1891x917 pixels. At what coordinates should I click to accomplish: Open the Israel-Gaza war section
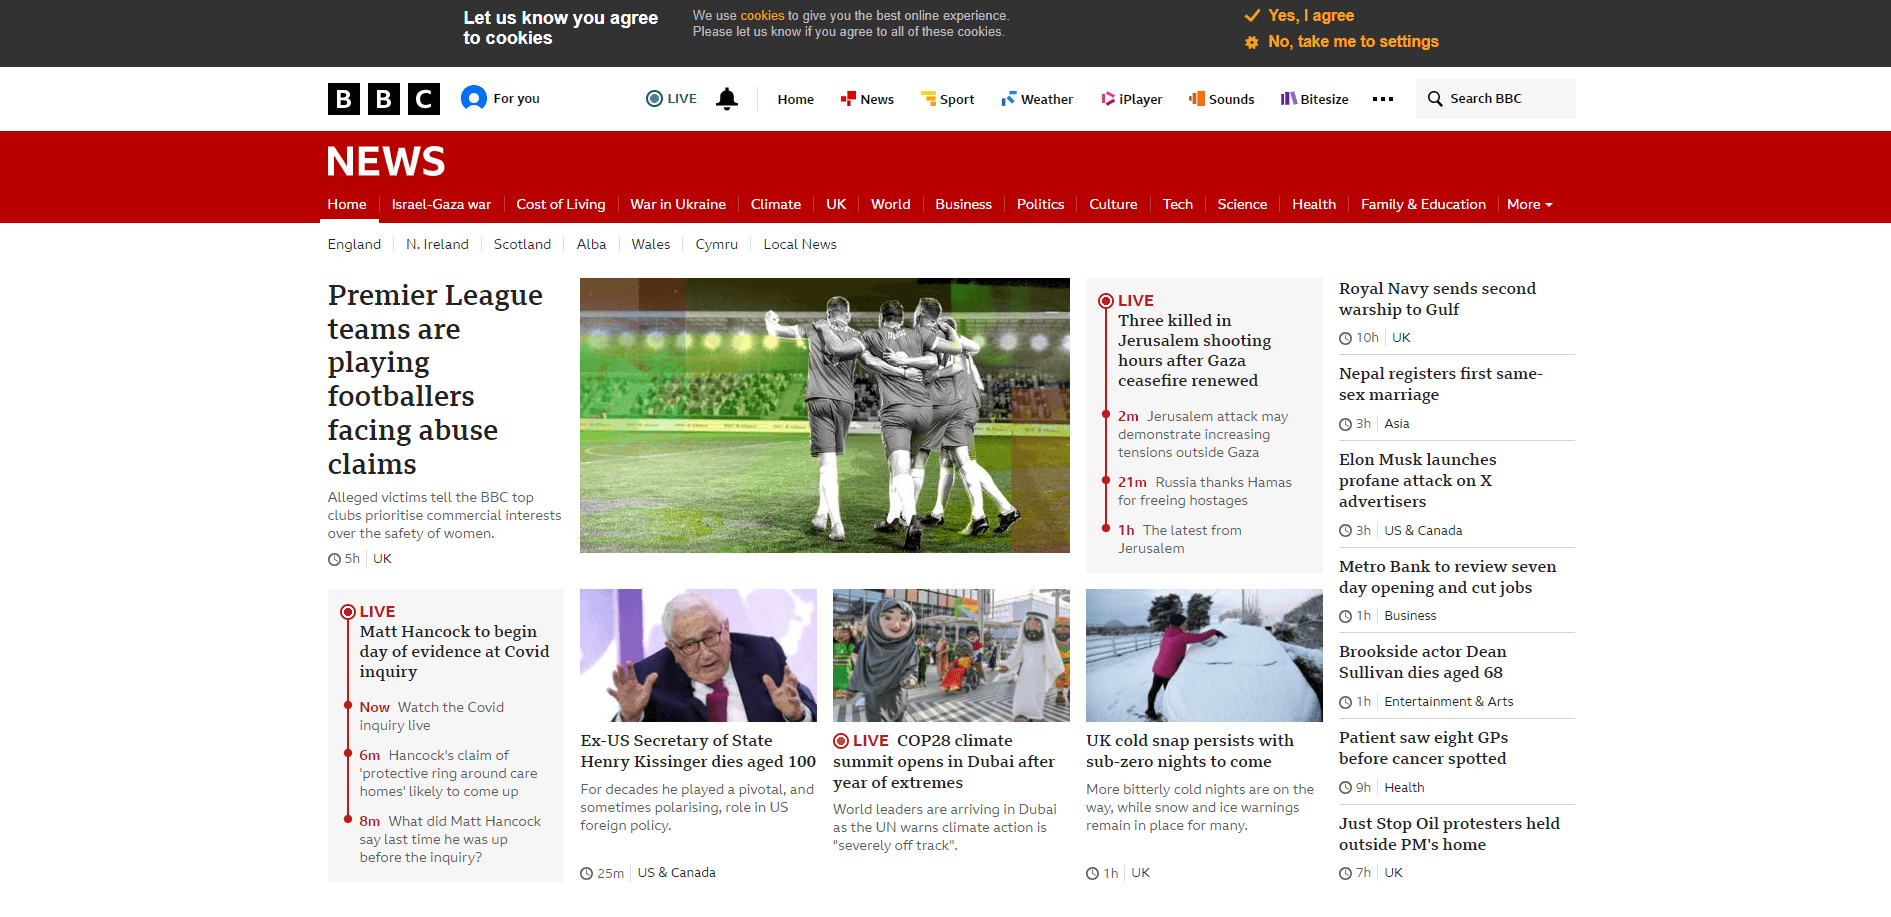pos(441,204)
